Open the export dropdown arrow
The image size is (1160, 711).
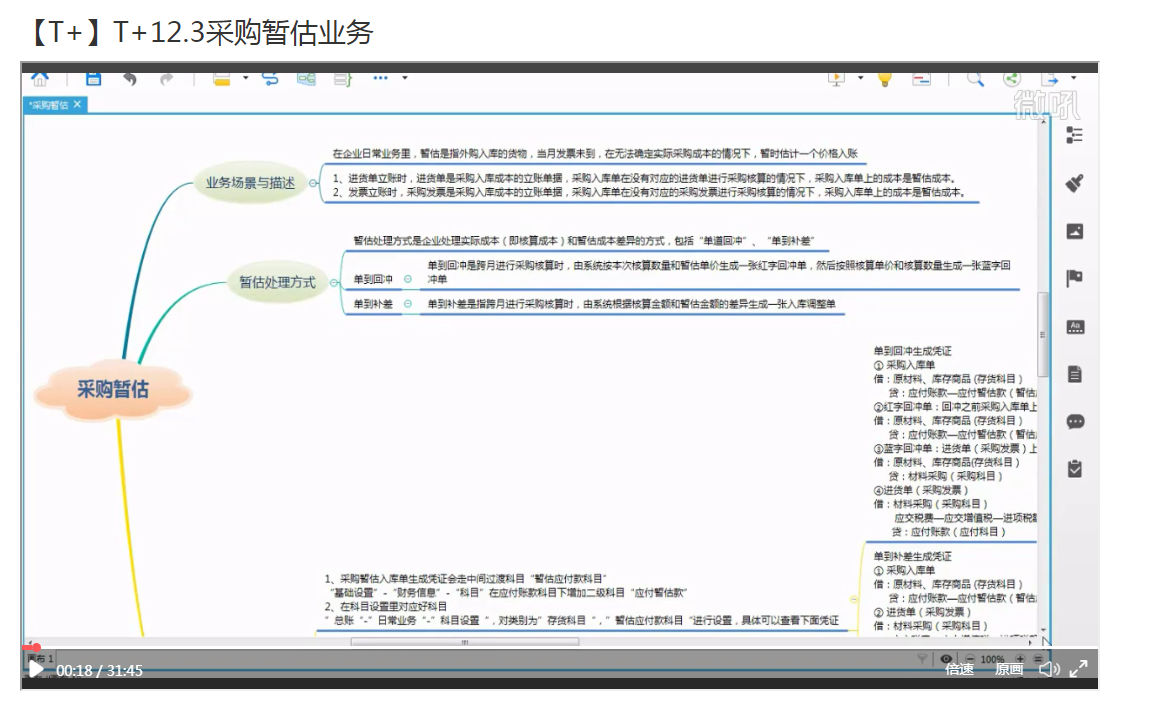(x=1073, y=78)
